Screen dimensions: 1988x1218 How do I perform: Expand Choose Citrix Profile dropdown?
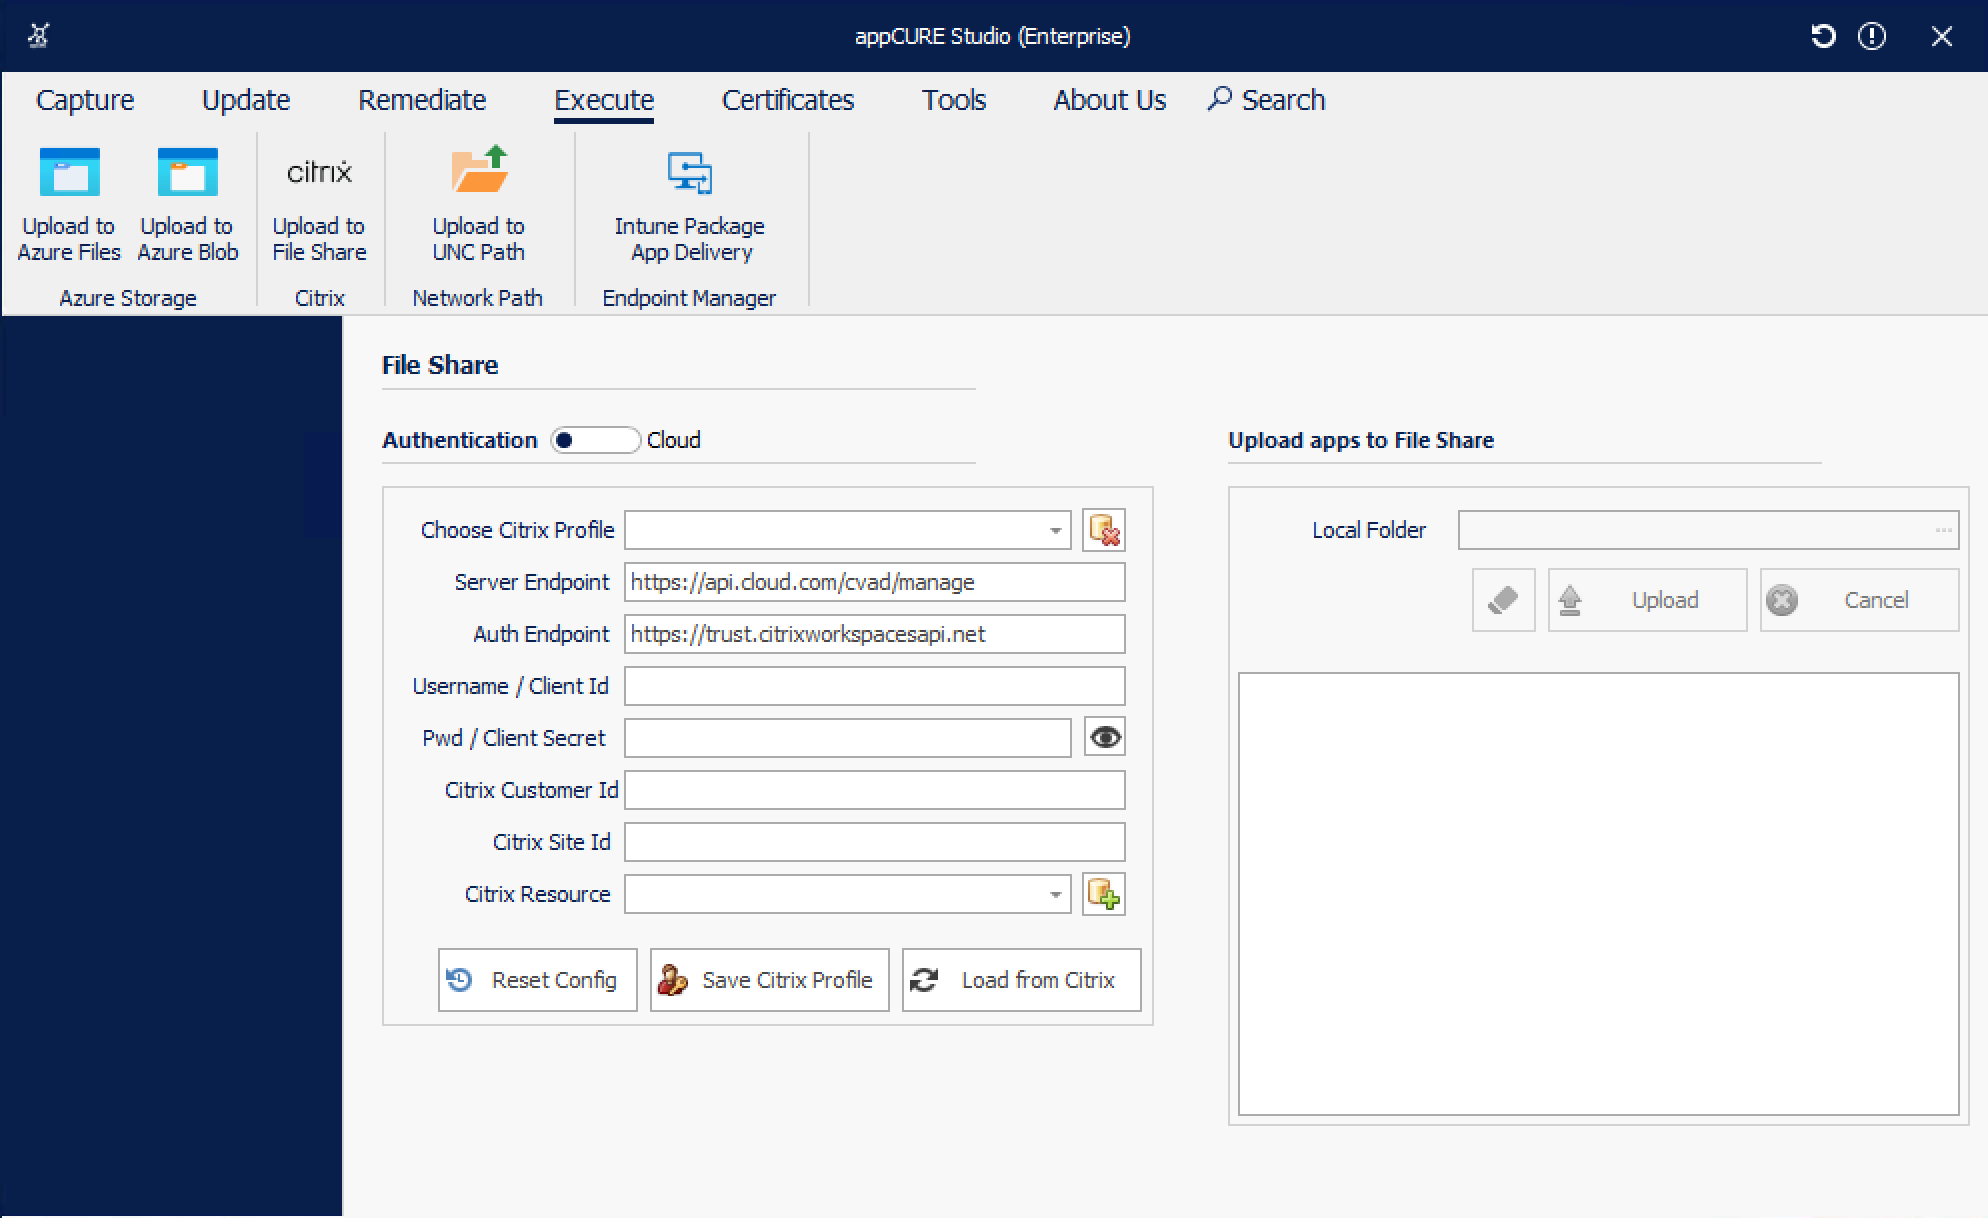tap(1055, 530)
